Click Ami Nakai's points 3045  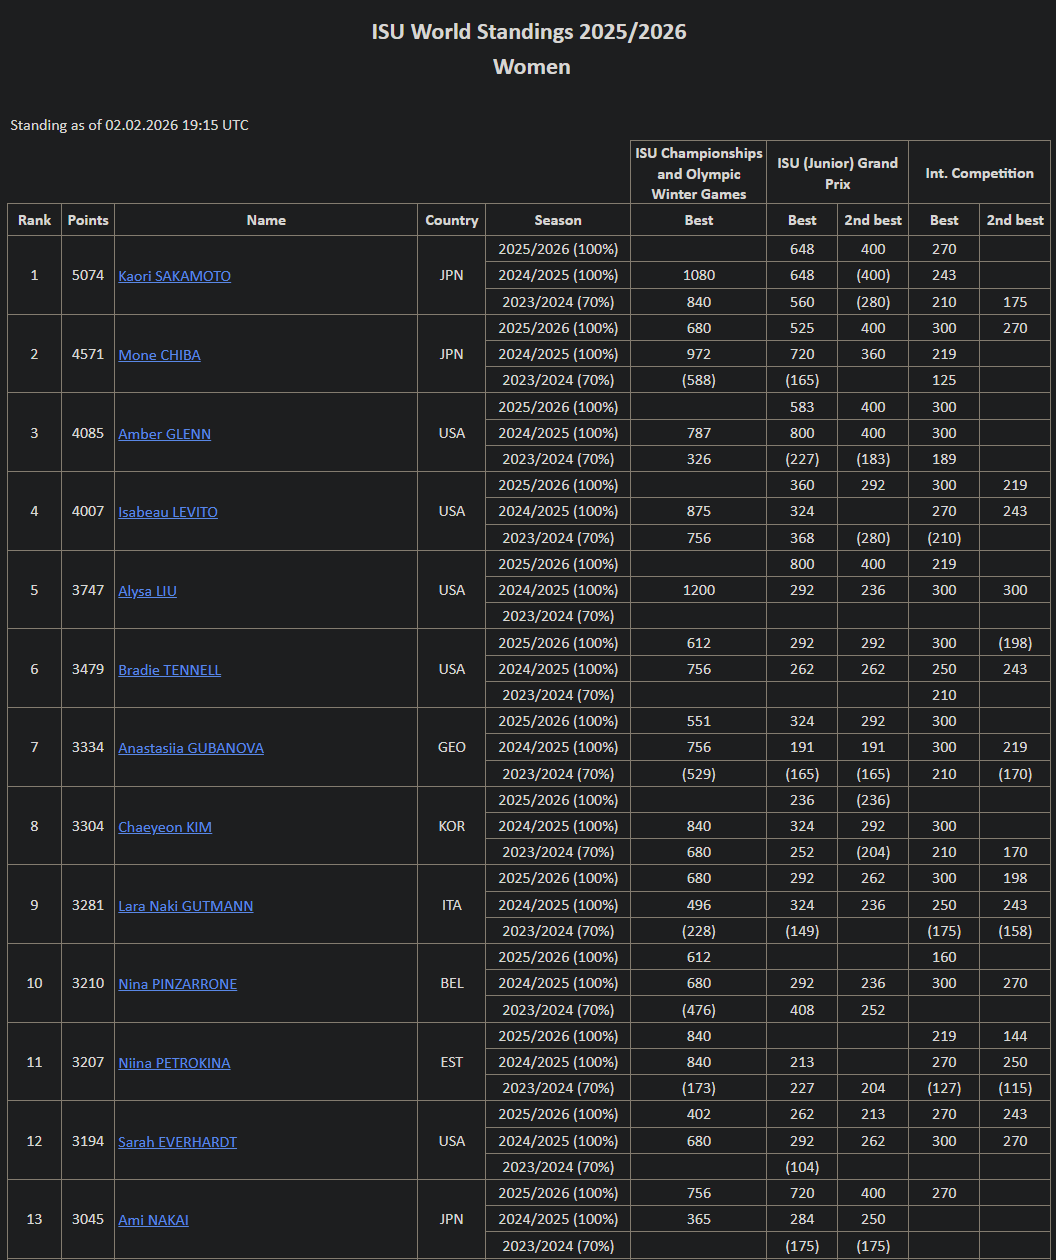click(x=88, y=1219)
